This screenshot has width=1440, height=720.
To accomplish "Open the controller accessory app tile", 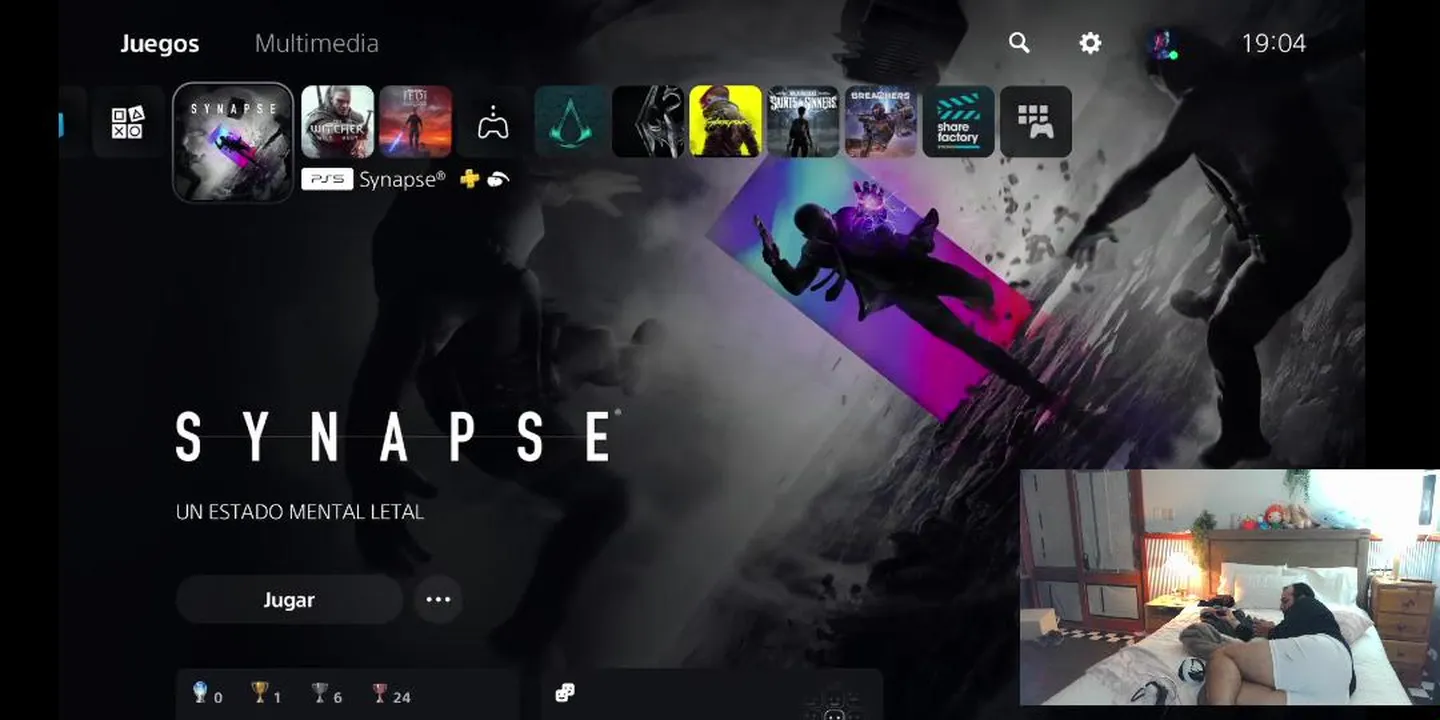I will click(x=493, y=122).
